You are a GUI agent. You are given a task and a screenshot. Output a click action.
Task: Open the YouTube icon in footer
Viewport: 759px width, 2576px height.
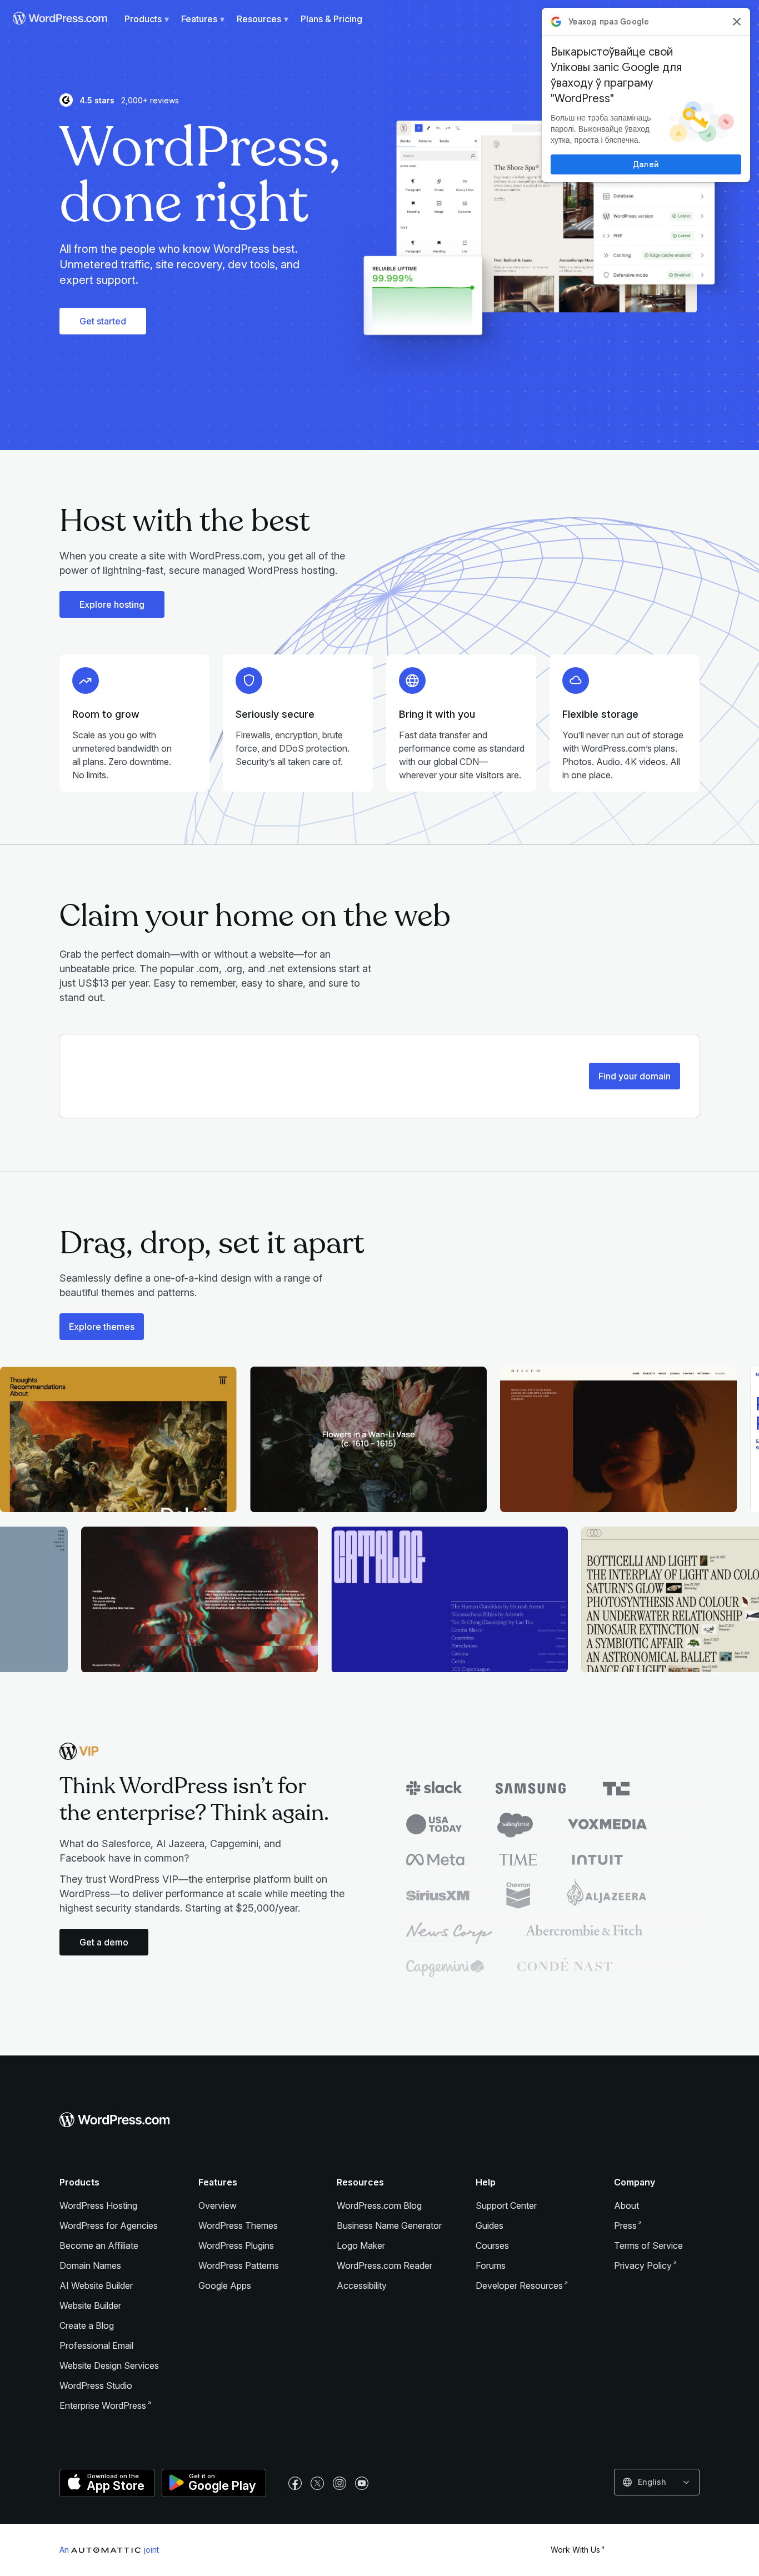point(362,2483)
